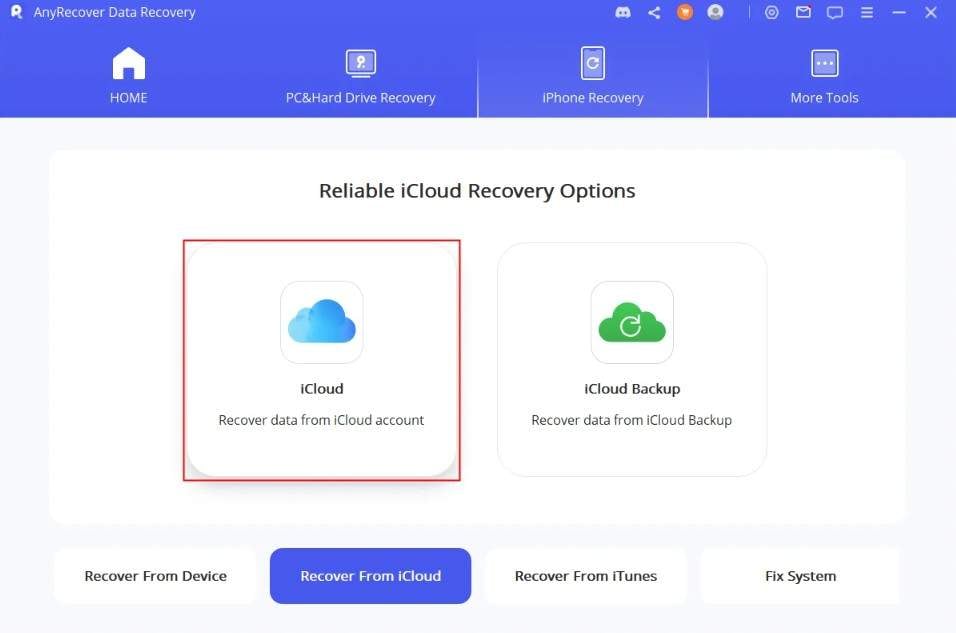The height and width of the screenshot is (633, 956).
Task: Click the Recover From iCloud button
Action: click(370, 576)
